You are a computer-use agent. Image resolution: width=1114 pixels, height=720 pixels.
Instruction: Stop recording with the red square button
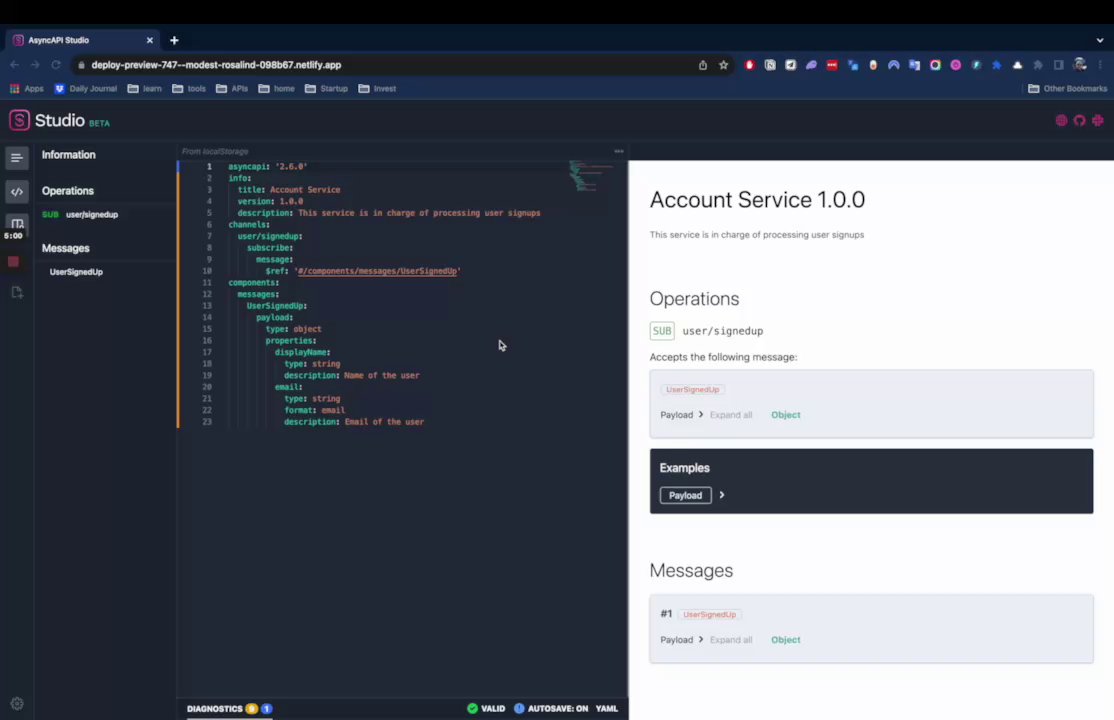[13, 262]
